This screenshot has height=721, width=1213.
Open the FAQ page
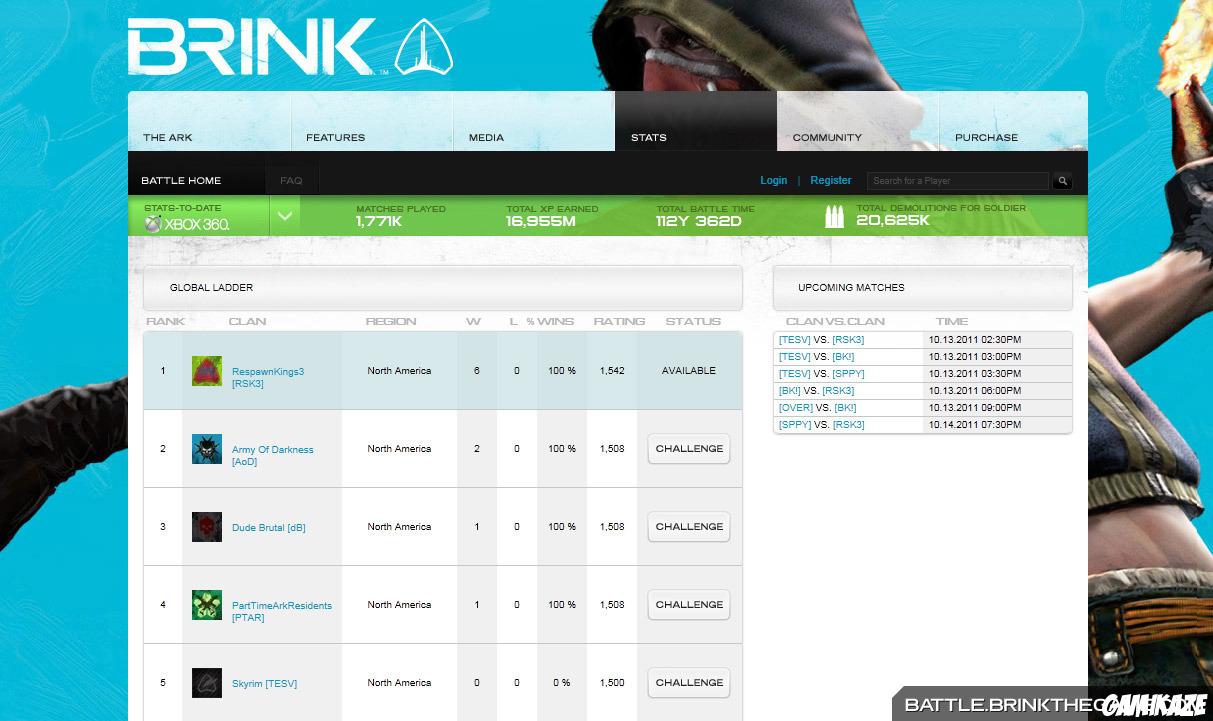point(291,180)
